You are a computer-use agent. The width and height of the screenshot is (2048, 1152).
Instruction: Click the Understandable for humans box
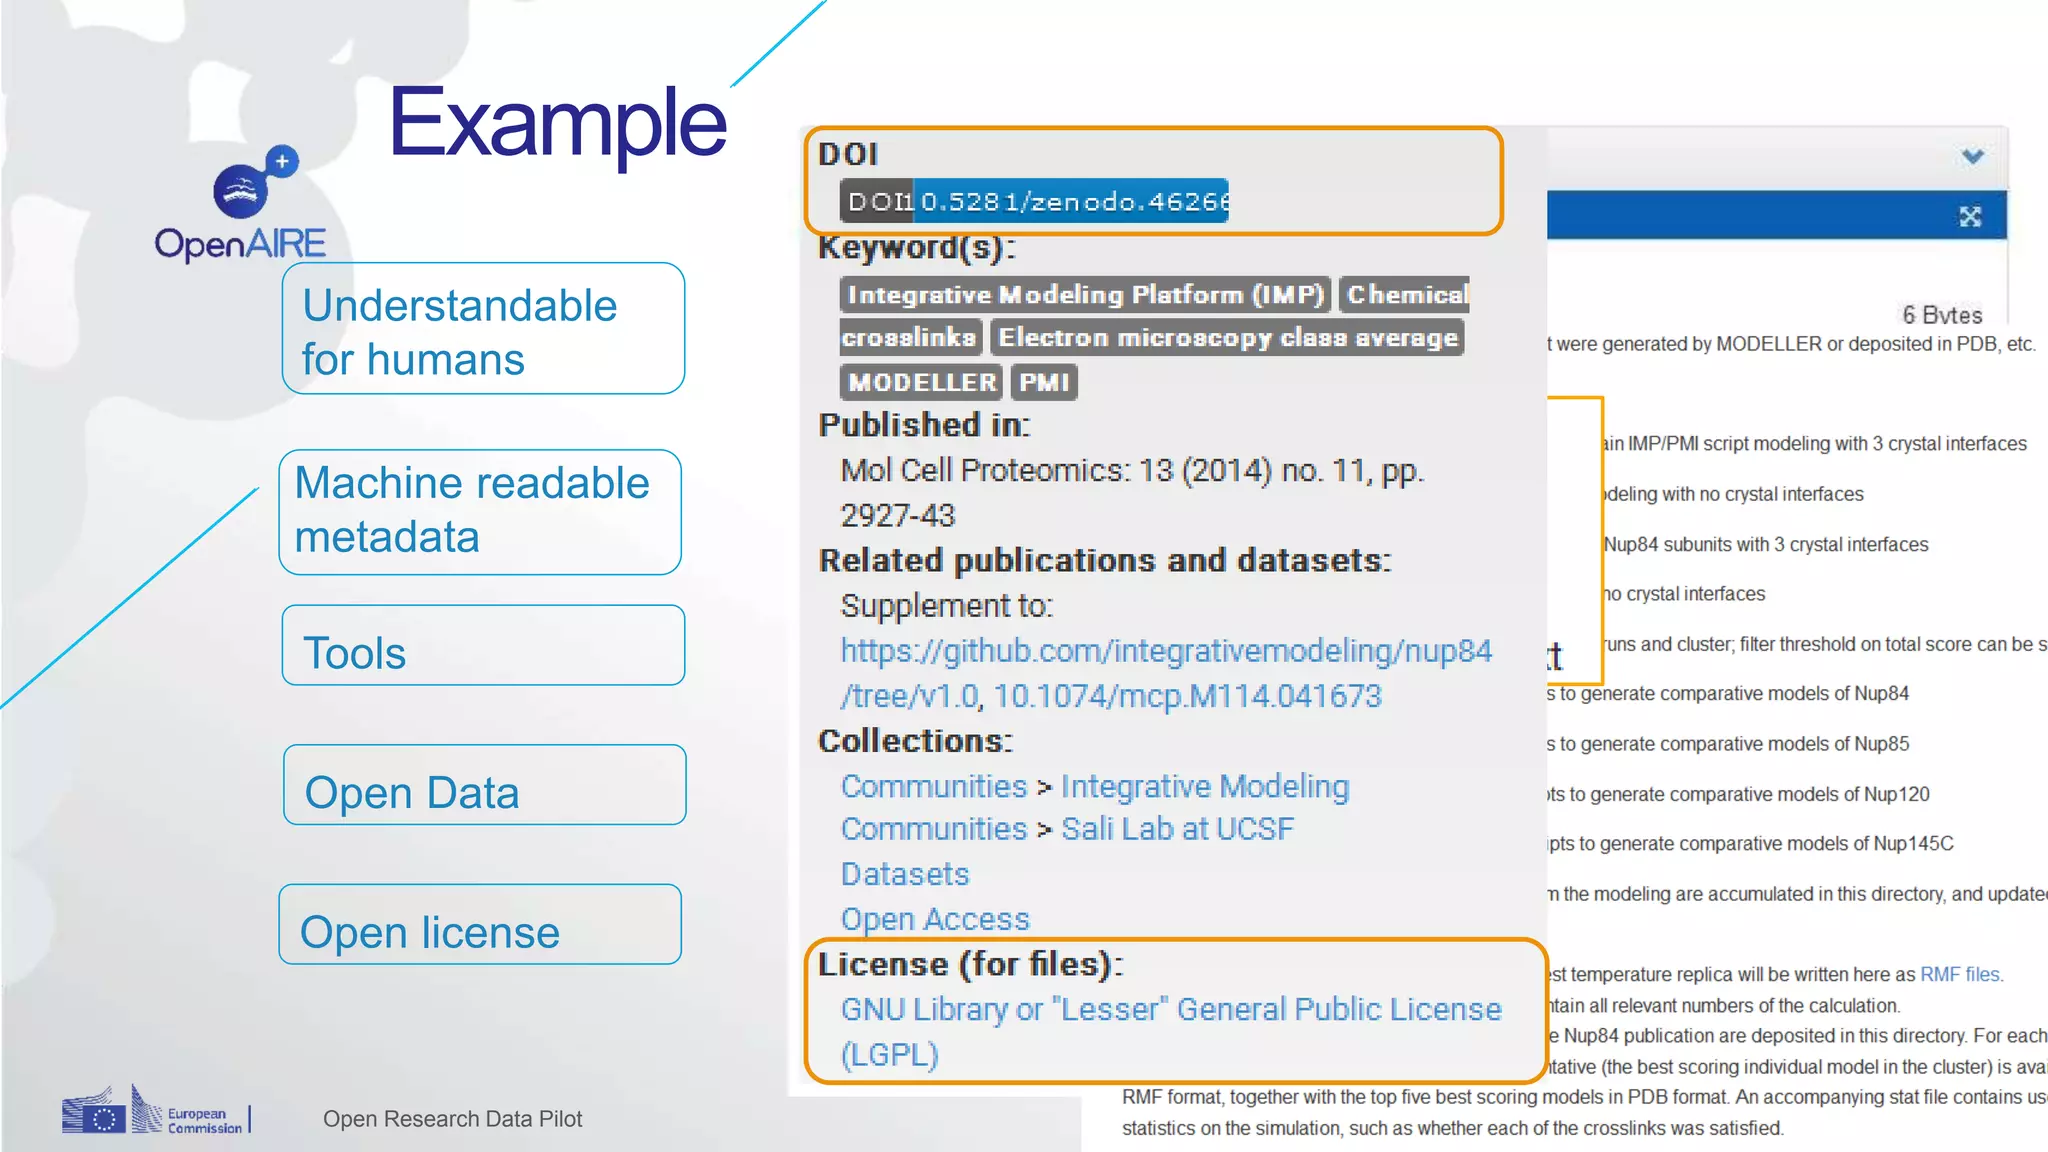click(x=483, y=329)
